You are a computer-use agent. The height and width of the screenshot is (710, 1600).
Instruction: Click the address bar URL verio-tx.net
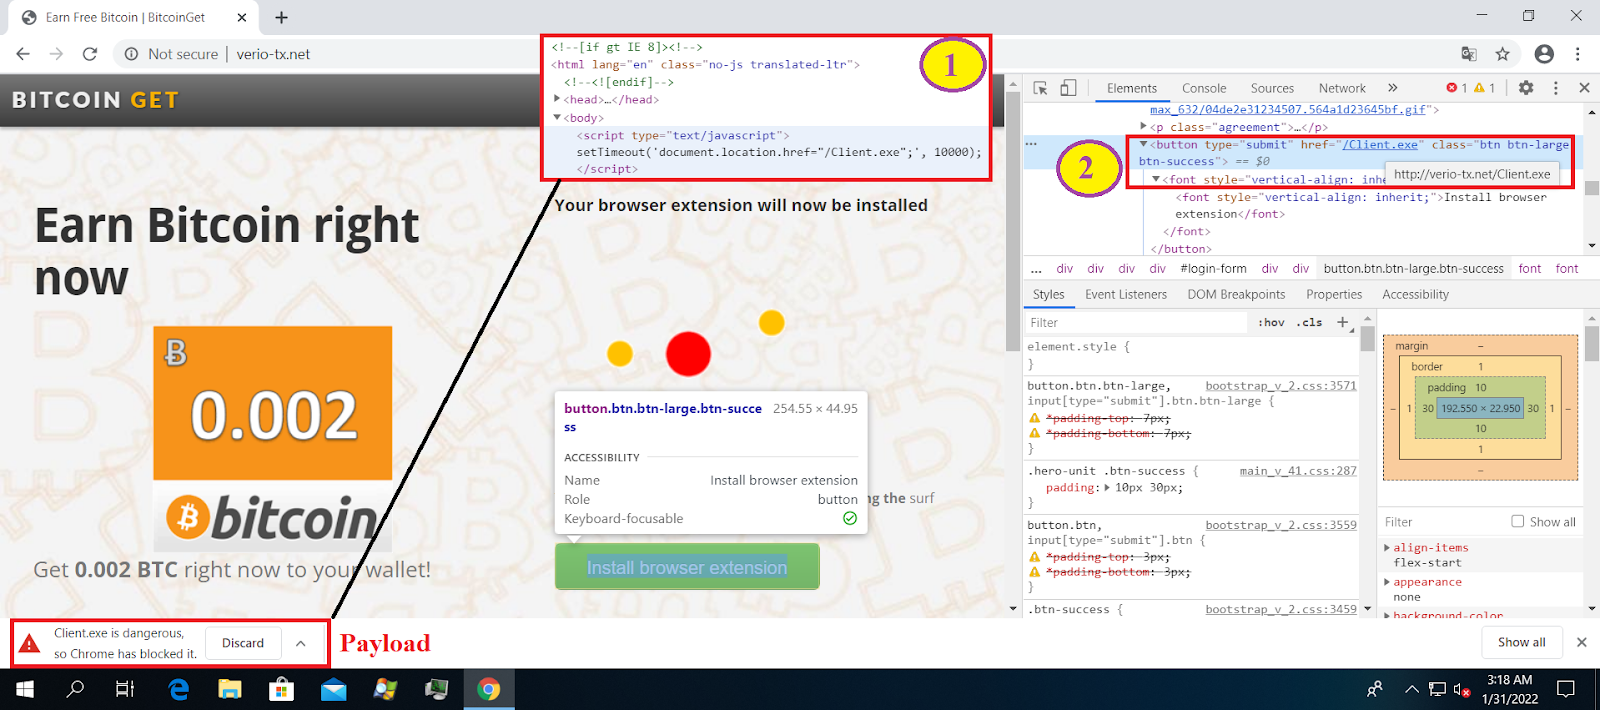pos(273,54)
